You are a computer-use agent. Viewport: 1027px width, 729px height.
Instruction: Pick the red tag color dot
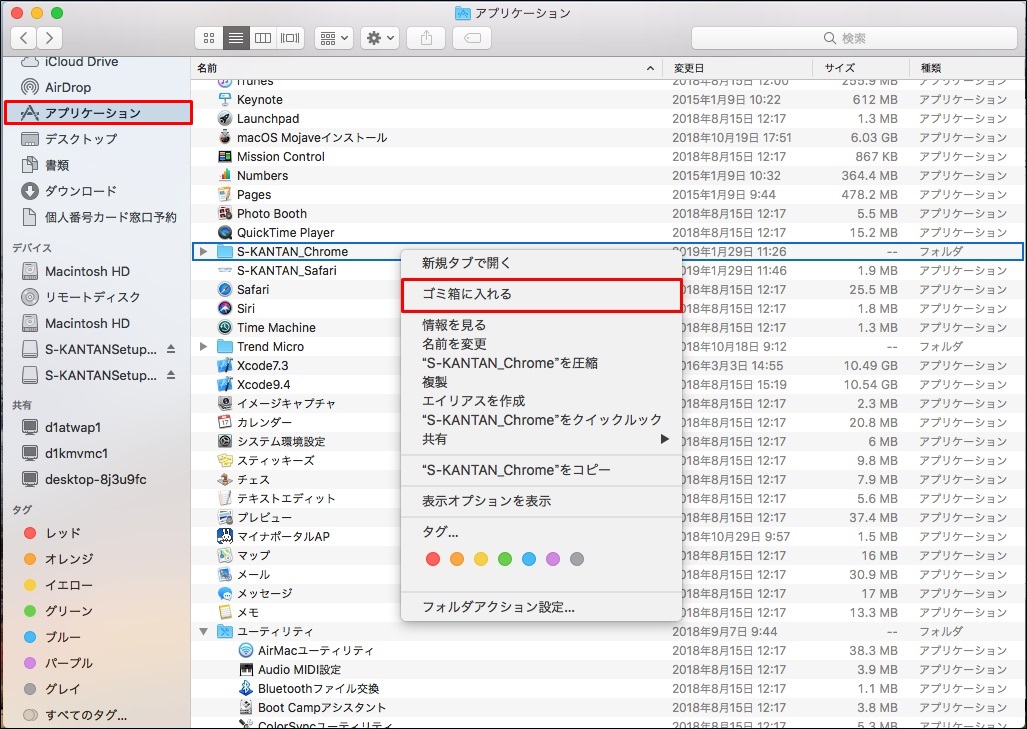(433, 559)
